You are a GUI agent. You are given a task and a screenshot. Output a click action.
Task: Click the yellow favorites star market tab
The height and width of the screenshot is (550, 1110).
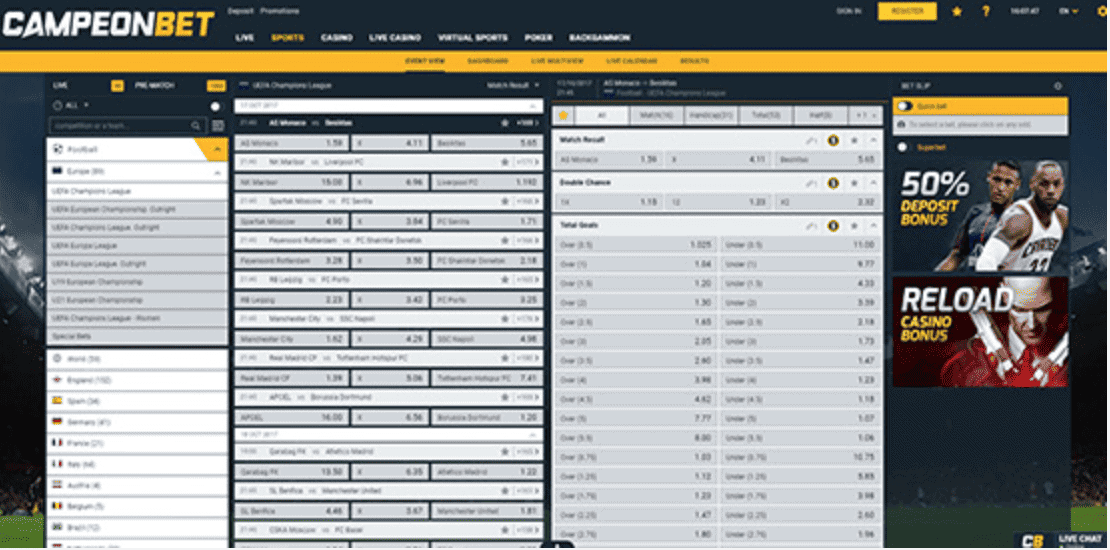563,115
